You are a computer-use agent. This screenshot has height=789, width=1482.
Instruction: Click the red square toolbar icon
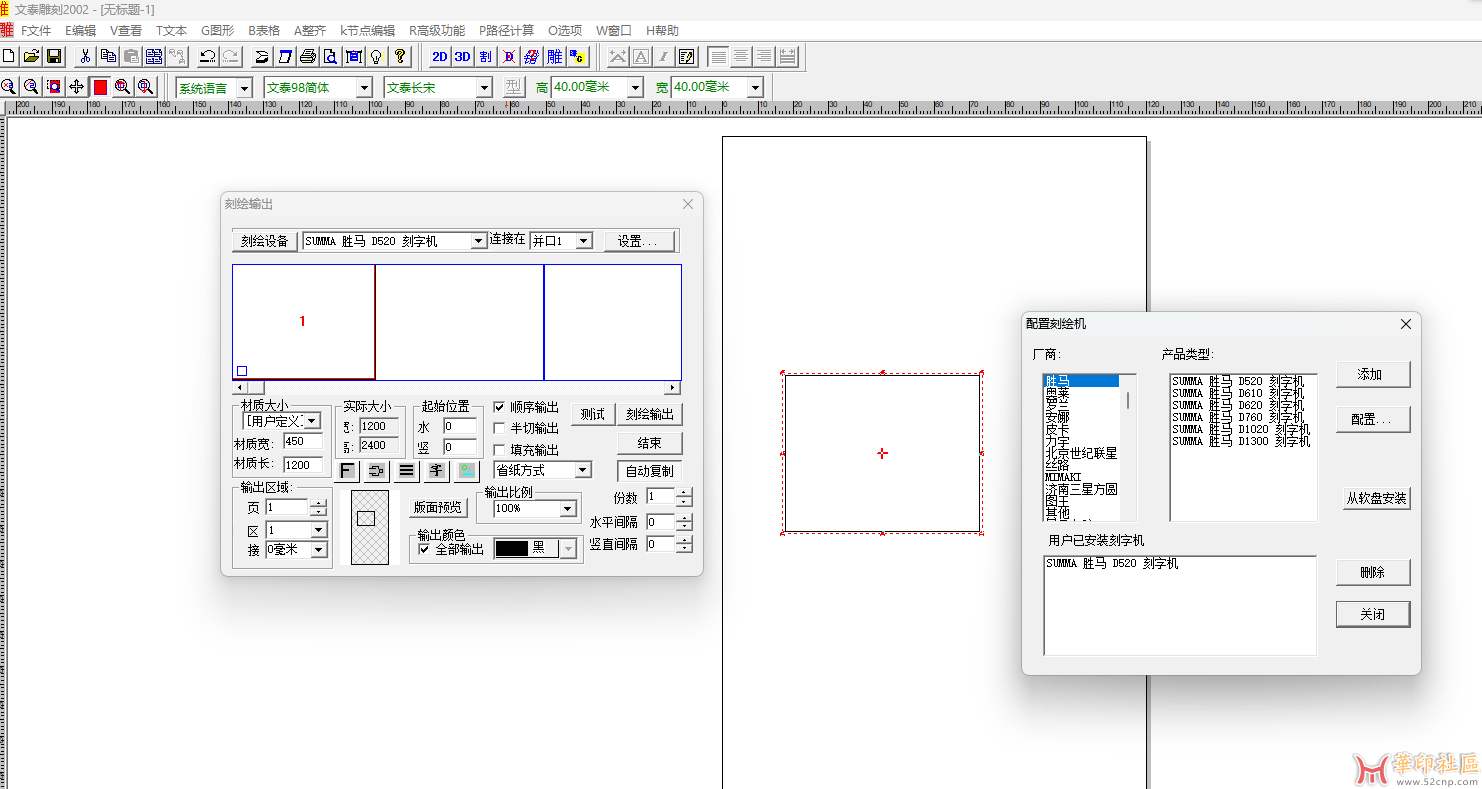(100, 87)
